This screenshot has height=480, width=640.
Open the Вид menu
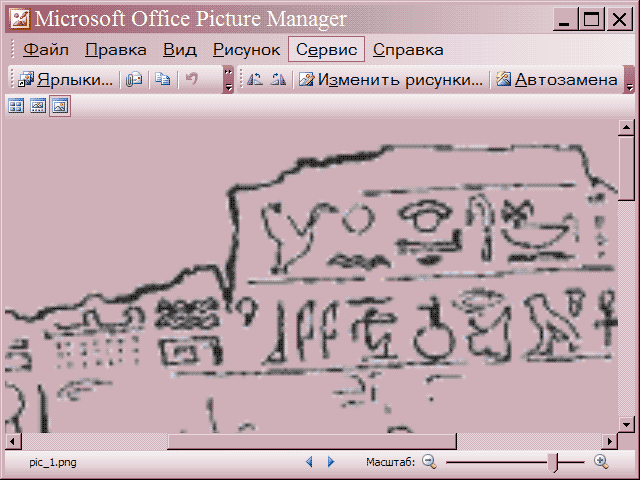pos(180,50)
